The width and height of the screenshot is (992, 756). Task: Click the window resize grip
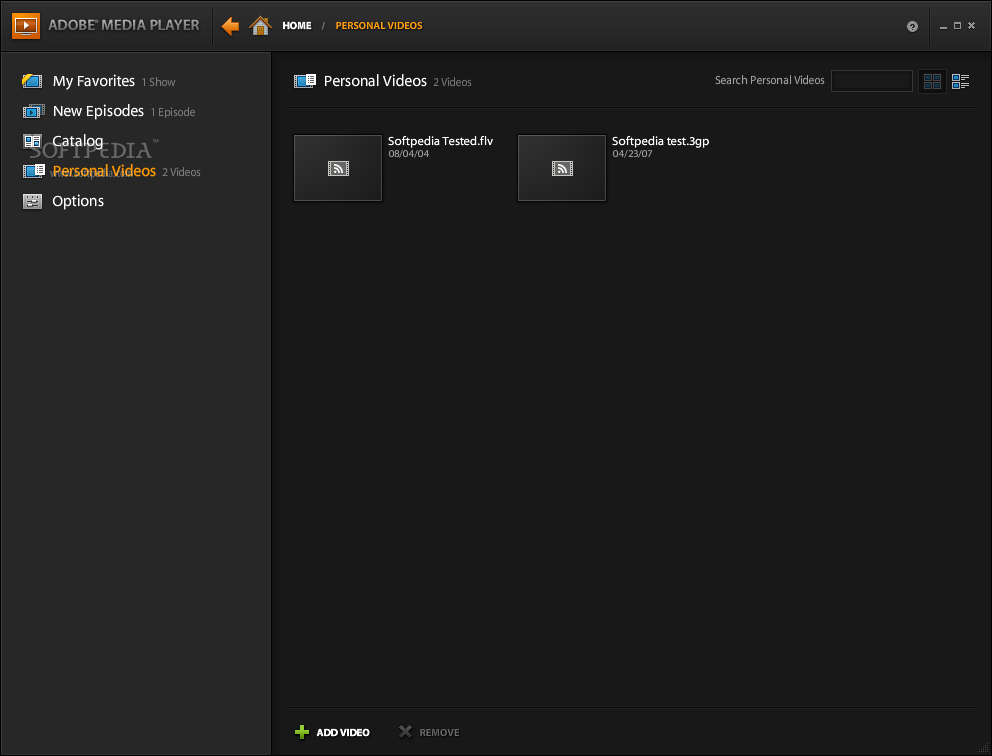[982, 747]
